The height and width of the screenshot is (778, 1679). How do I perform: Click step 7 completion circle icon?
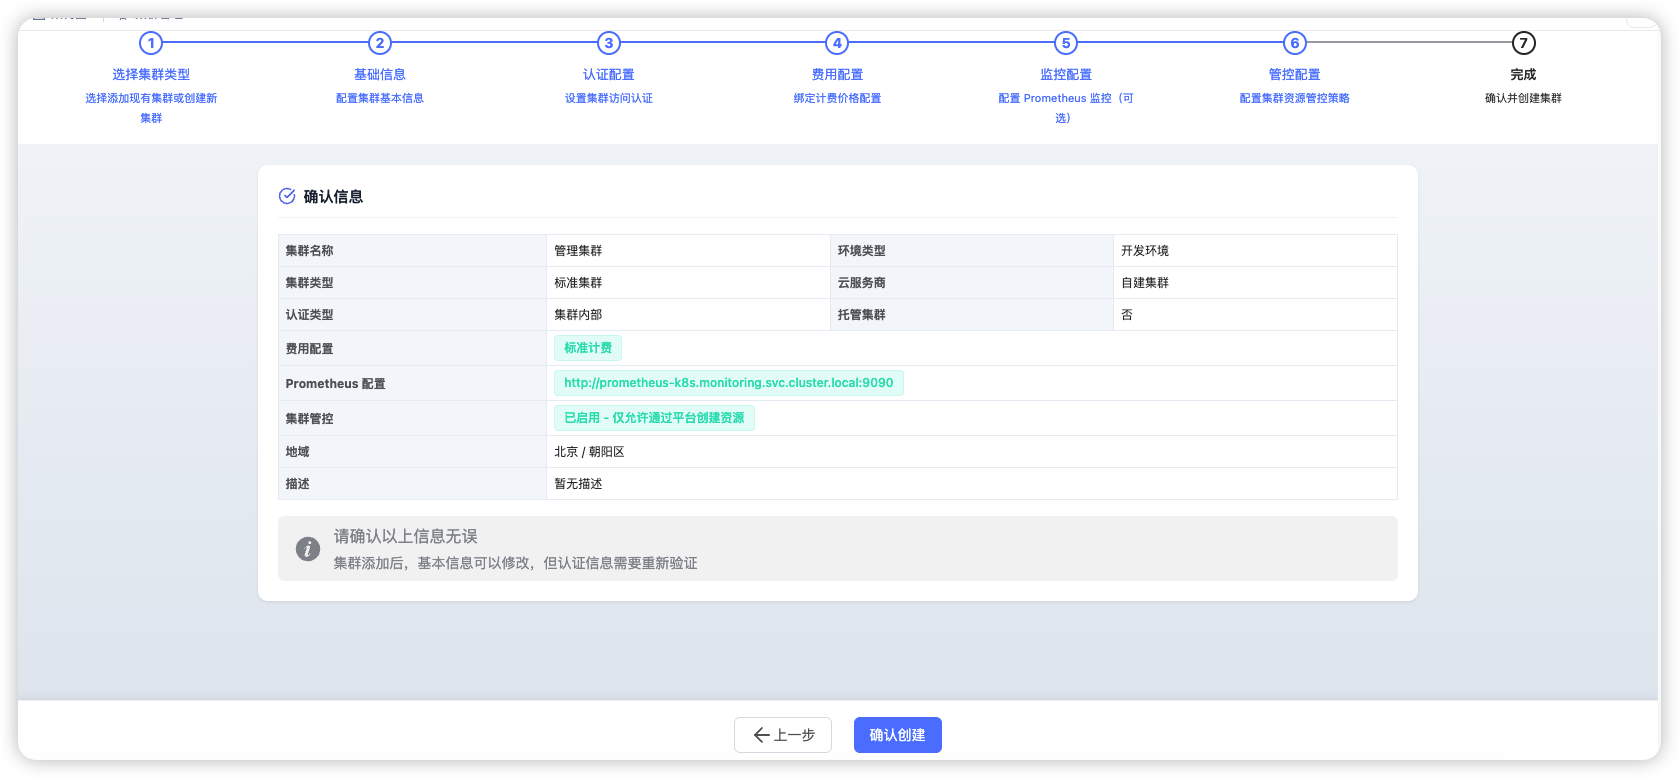click(1523, 43)
